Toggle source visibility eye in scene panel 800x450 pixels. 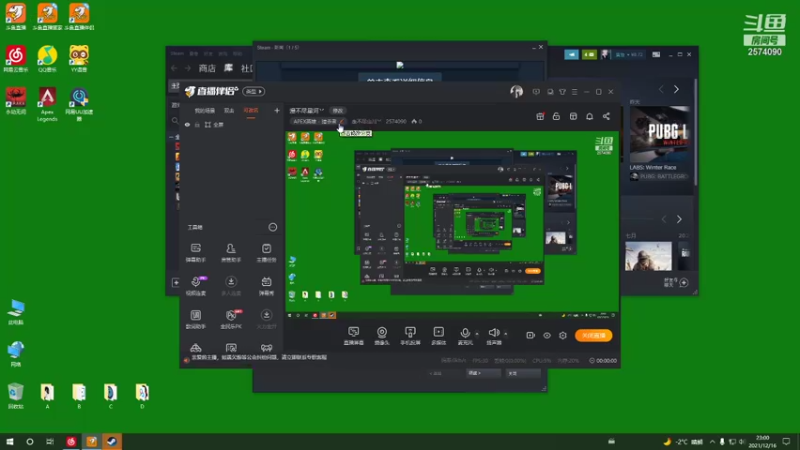[187, 124]
